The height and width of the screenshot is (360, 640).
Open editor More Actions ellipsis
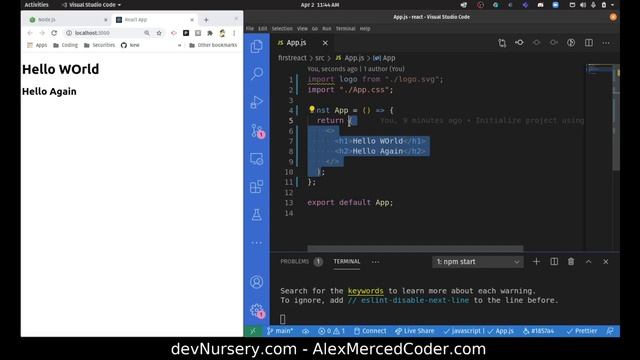(606, 42)
